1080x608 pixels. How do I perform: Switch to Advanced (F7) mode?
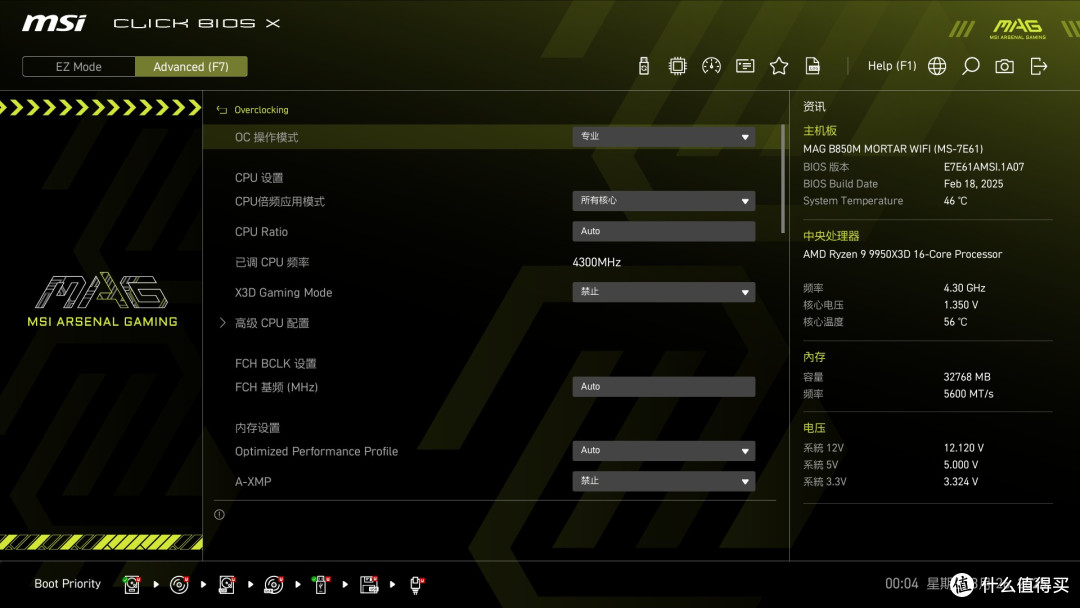click(191, 67)
